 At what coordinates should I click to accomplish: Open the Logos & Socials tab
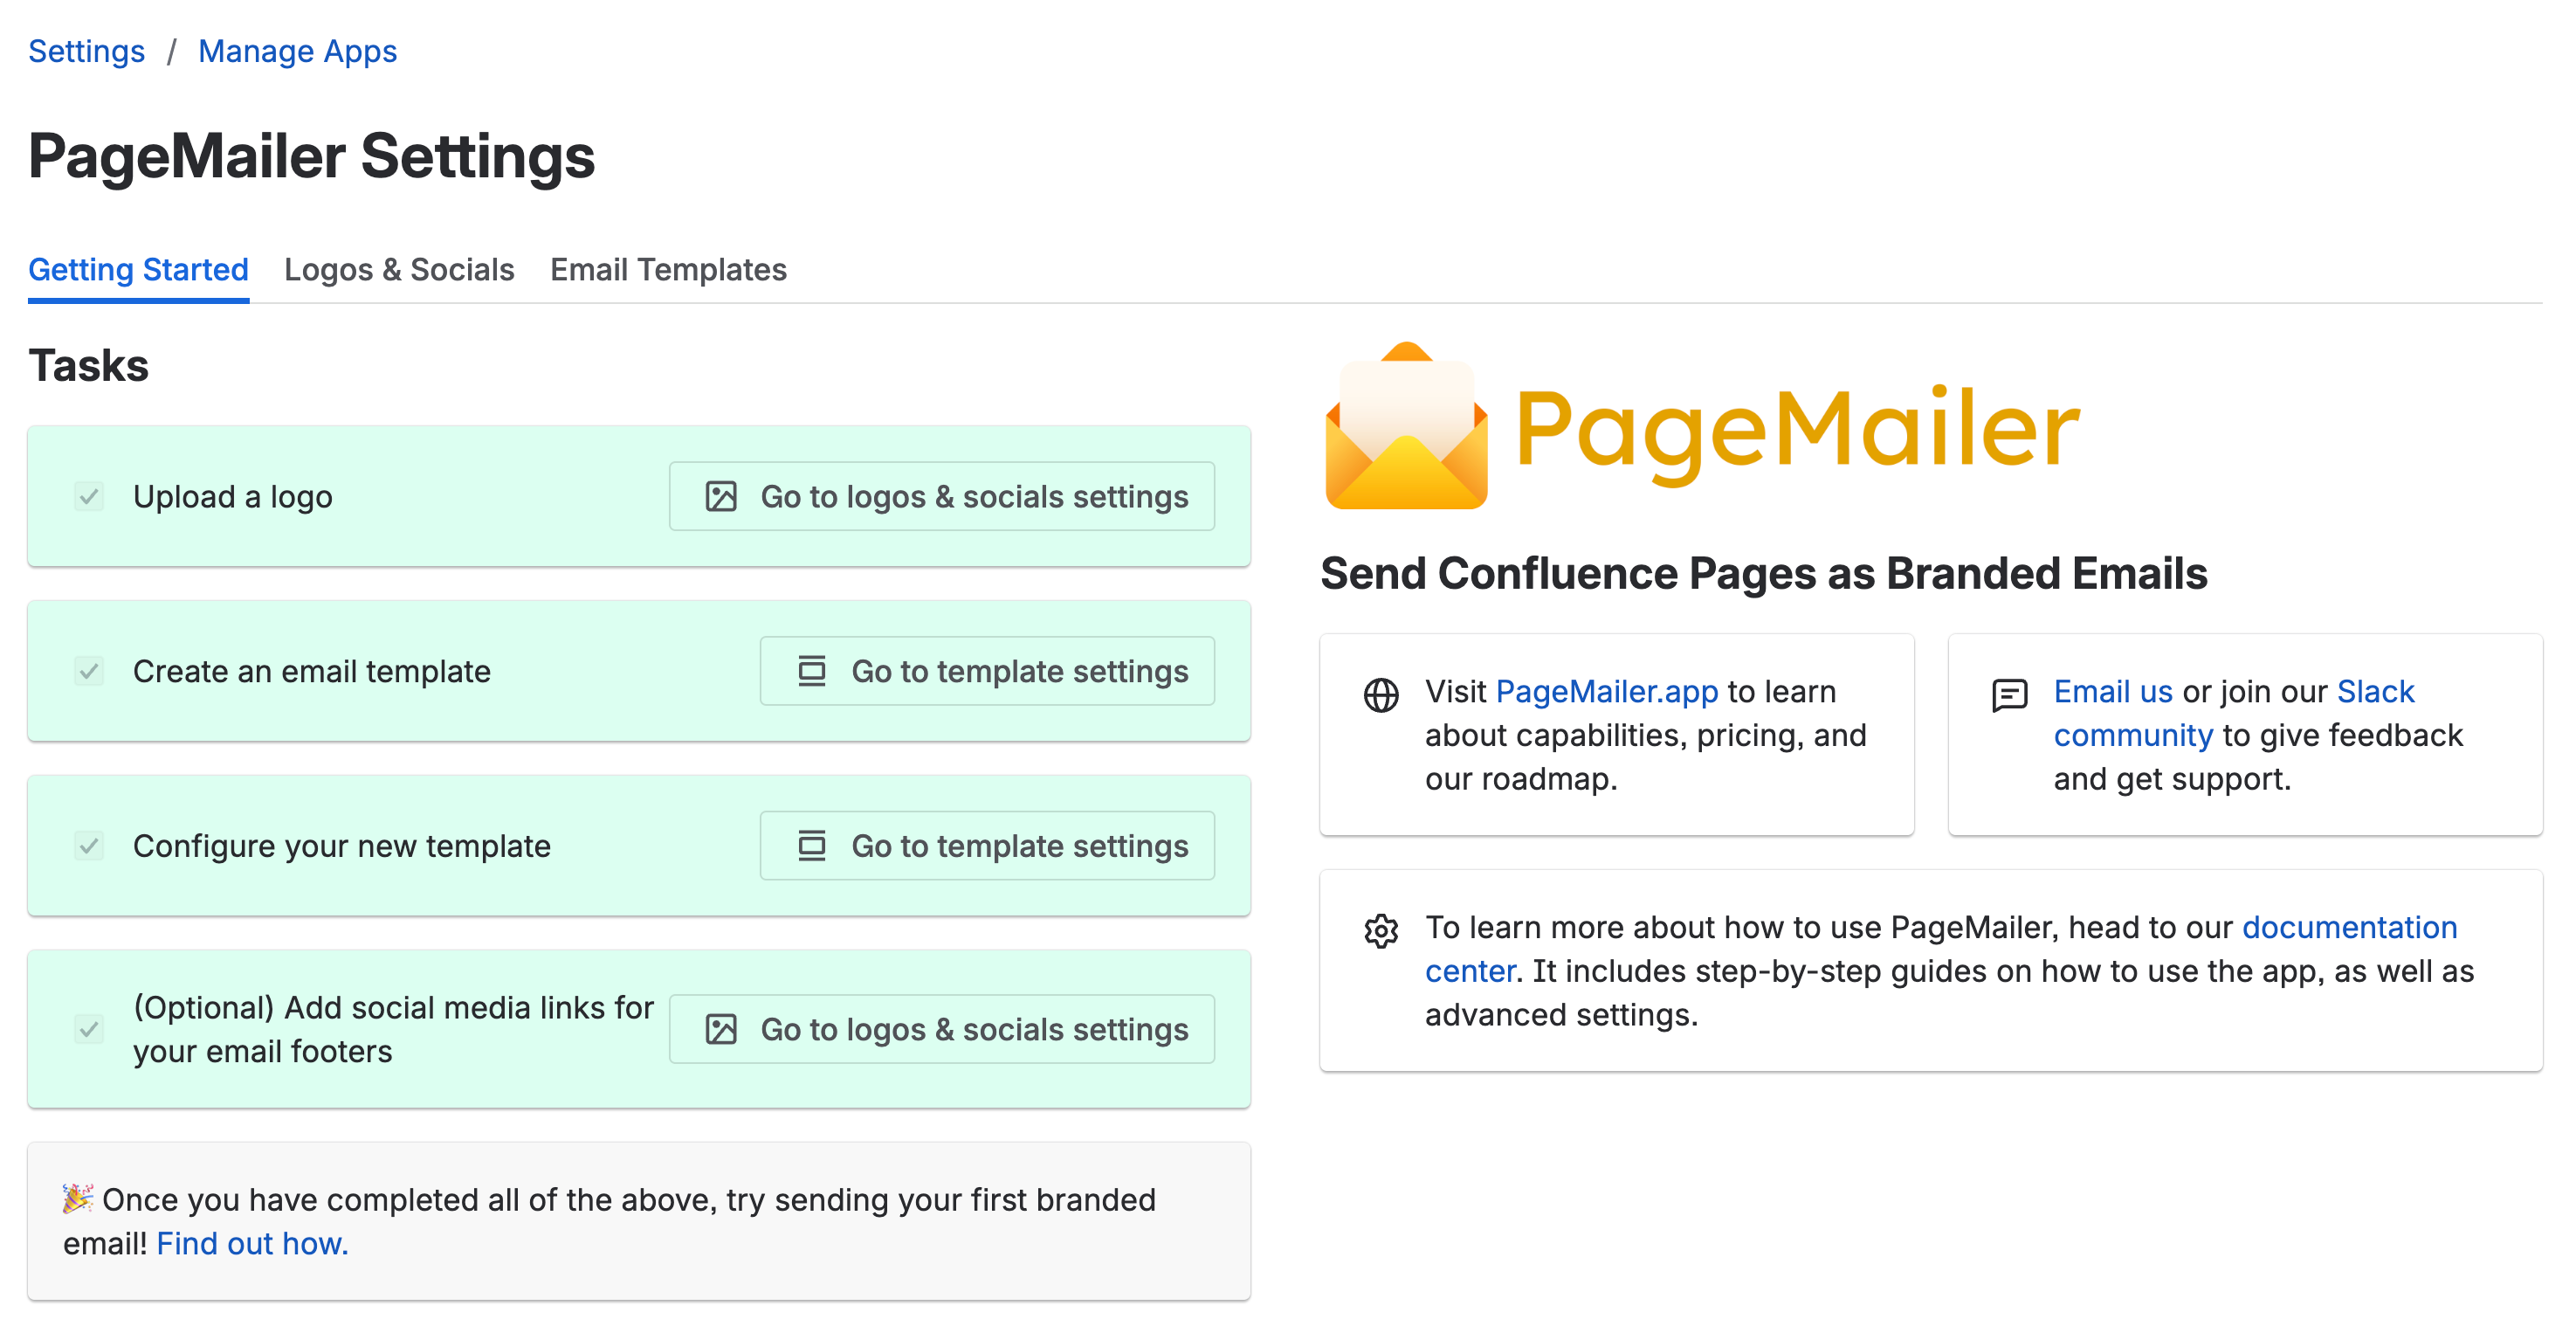pyautogui.click(x=399, y=269)
